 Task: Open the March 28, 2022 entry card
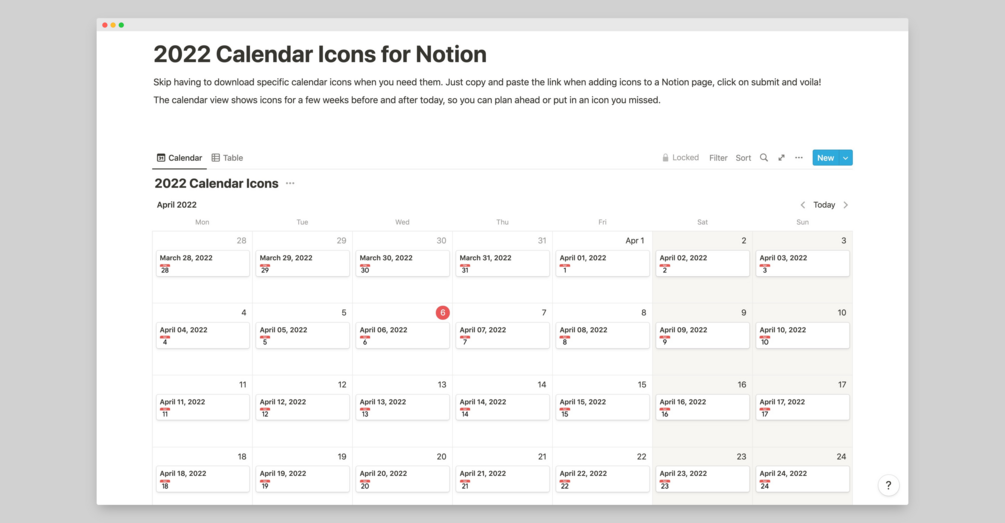coord(202,263)
